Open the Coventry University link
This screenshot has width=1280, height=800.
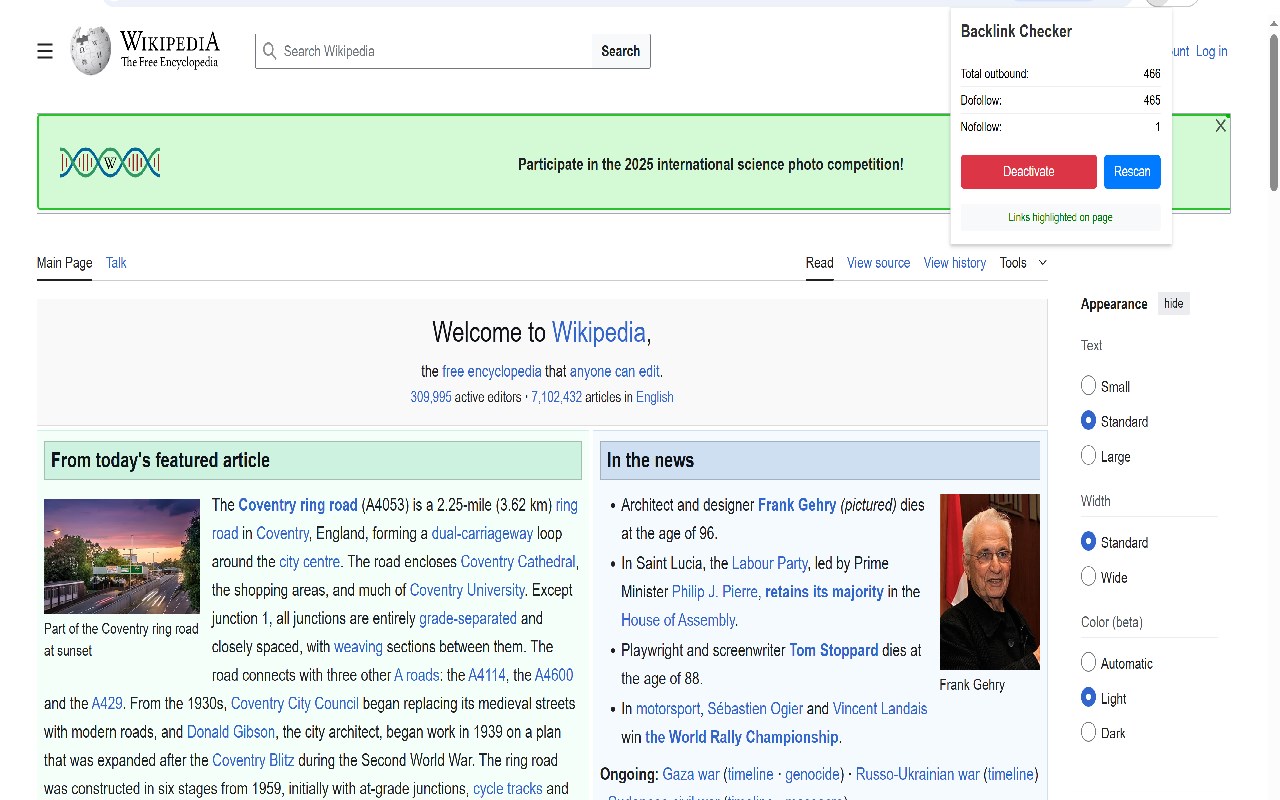pyautogui.click(x=467, y=590)
